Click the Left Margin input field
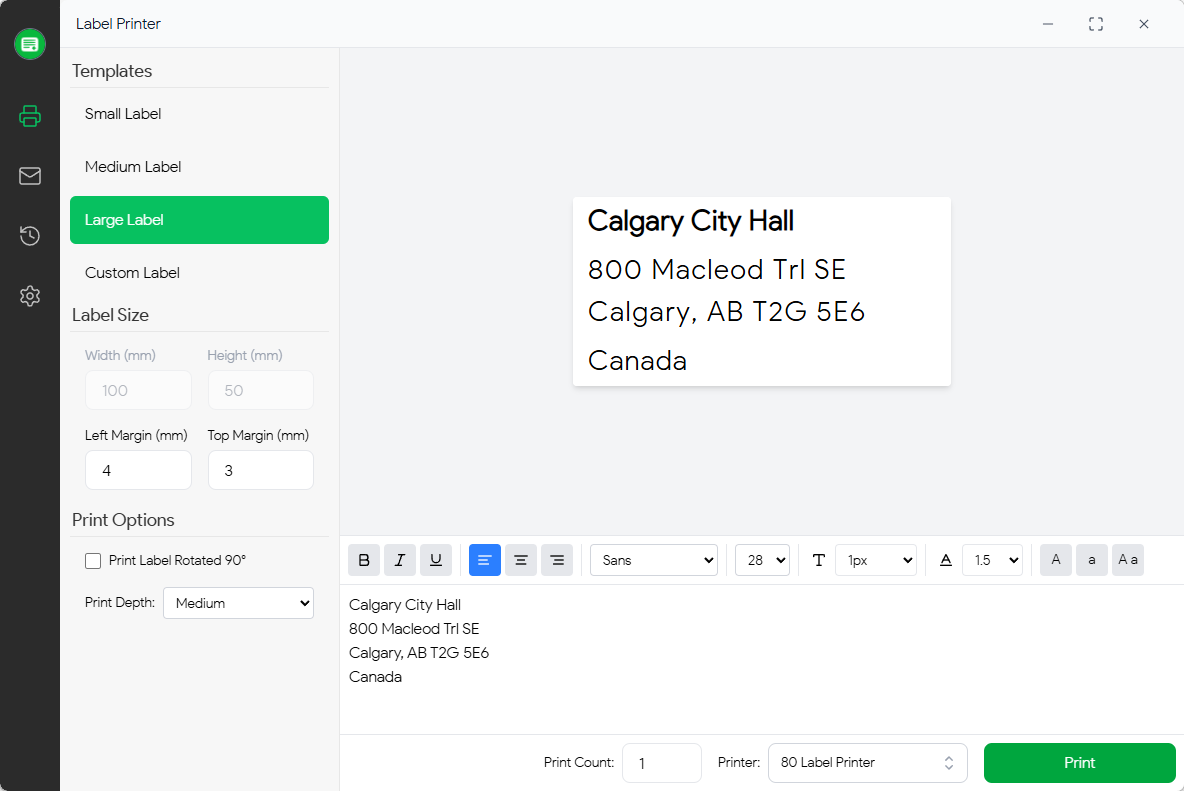The width and height of the screenshot is (1184, 791). (138, 470)
